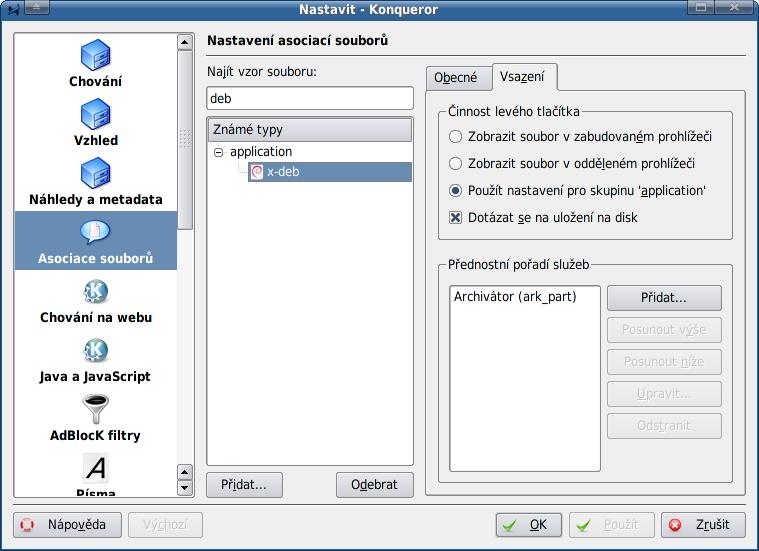
Task: Click the Odebrat button
Action: coord(374,485)
